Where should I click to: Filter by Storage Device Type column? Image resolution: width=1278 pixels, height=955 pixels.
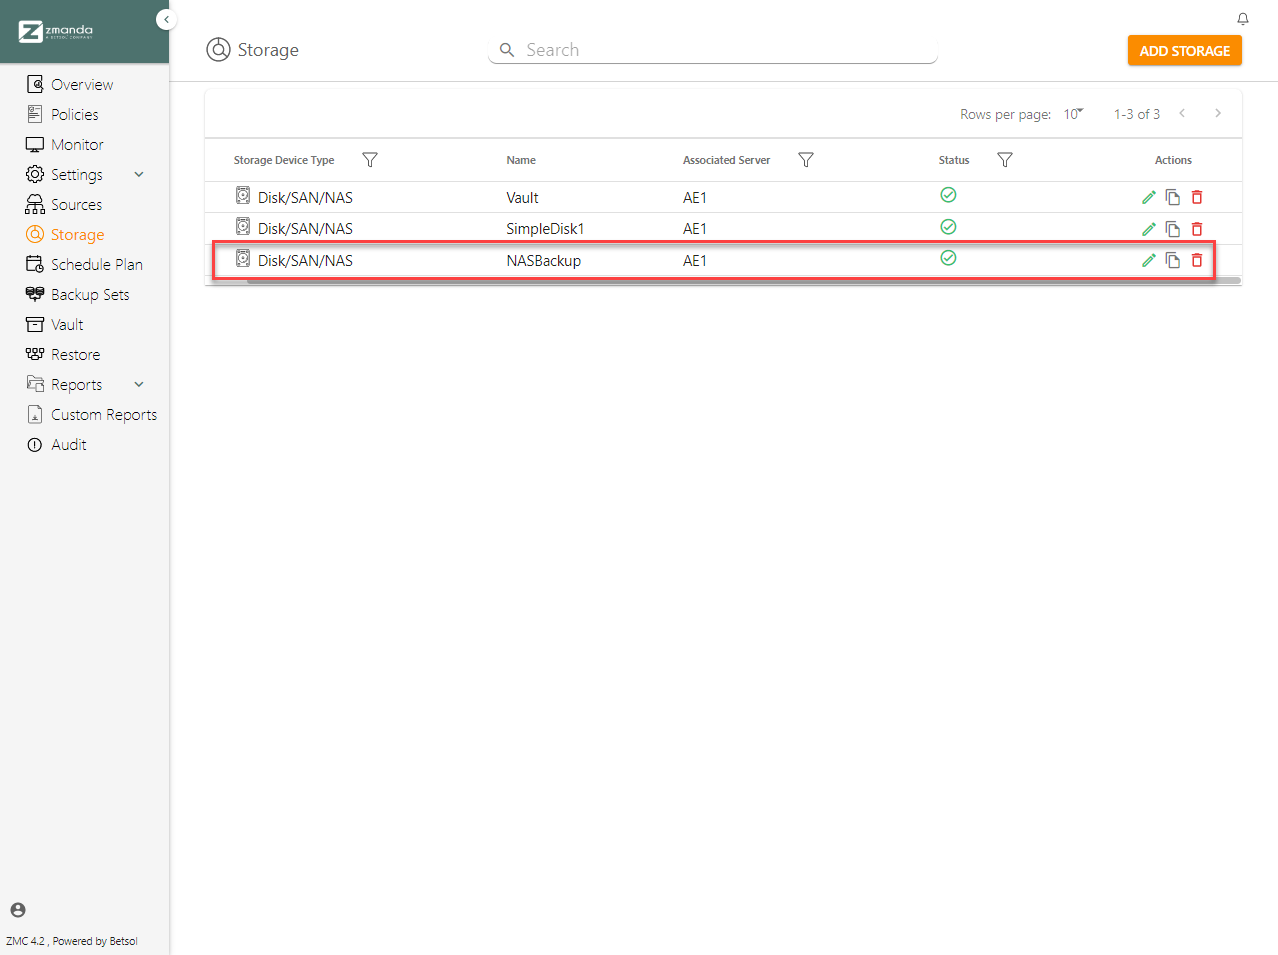(369, 160)
